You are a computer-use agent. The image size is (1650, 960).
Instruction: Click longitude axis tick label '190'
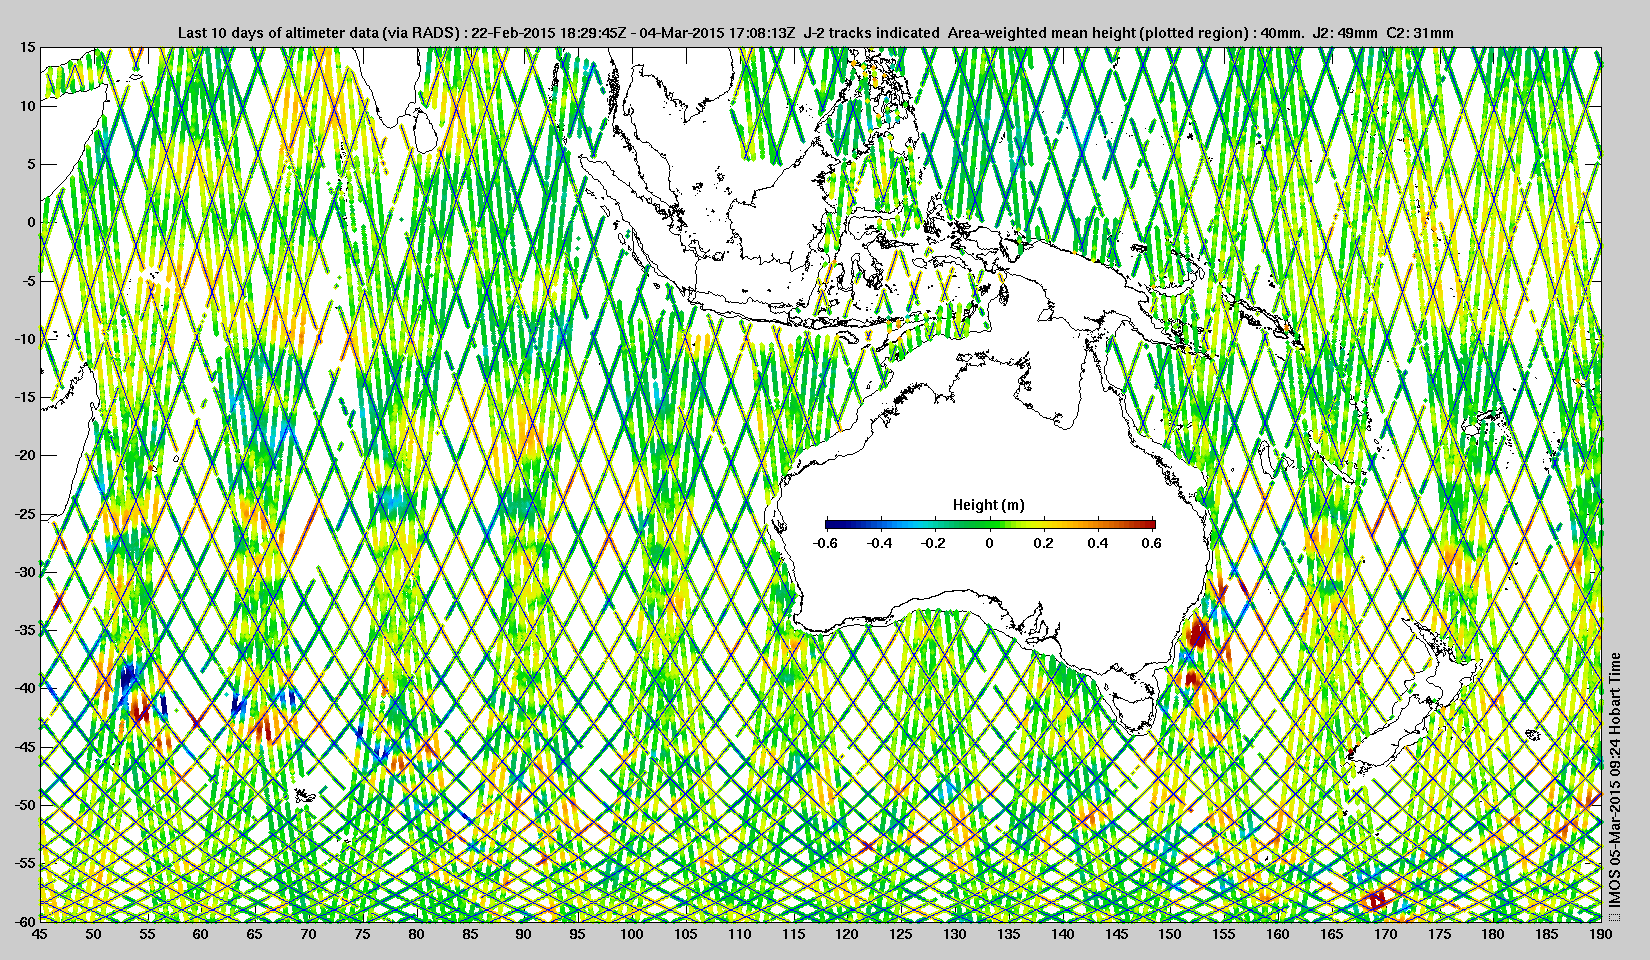(1600, 934)
